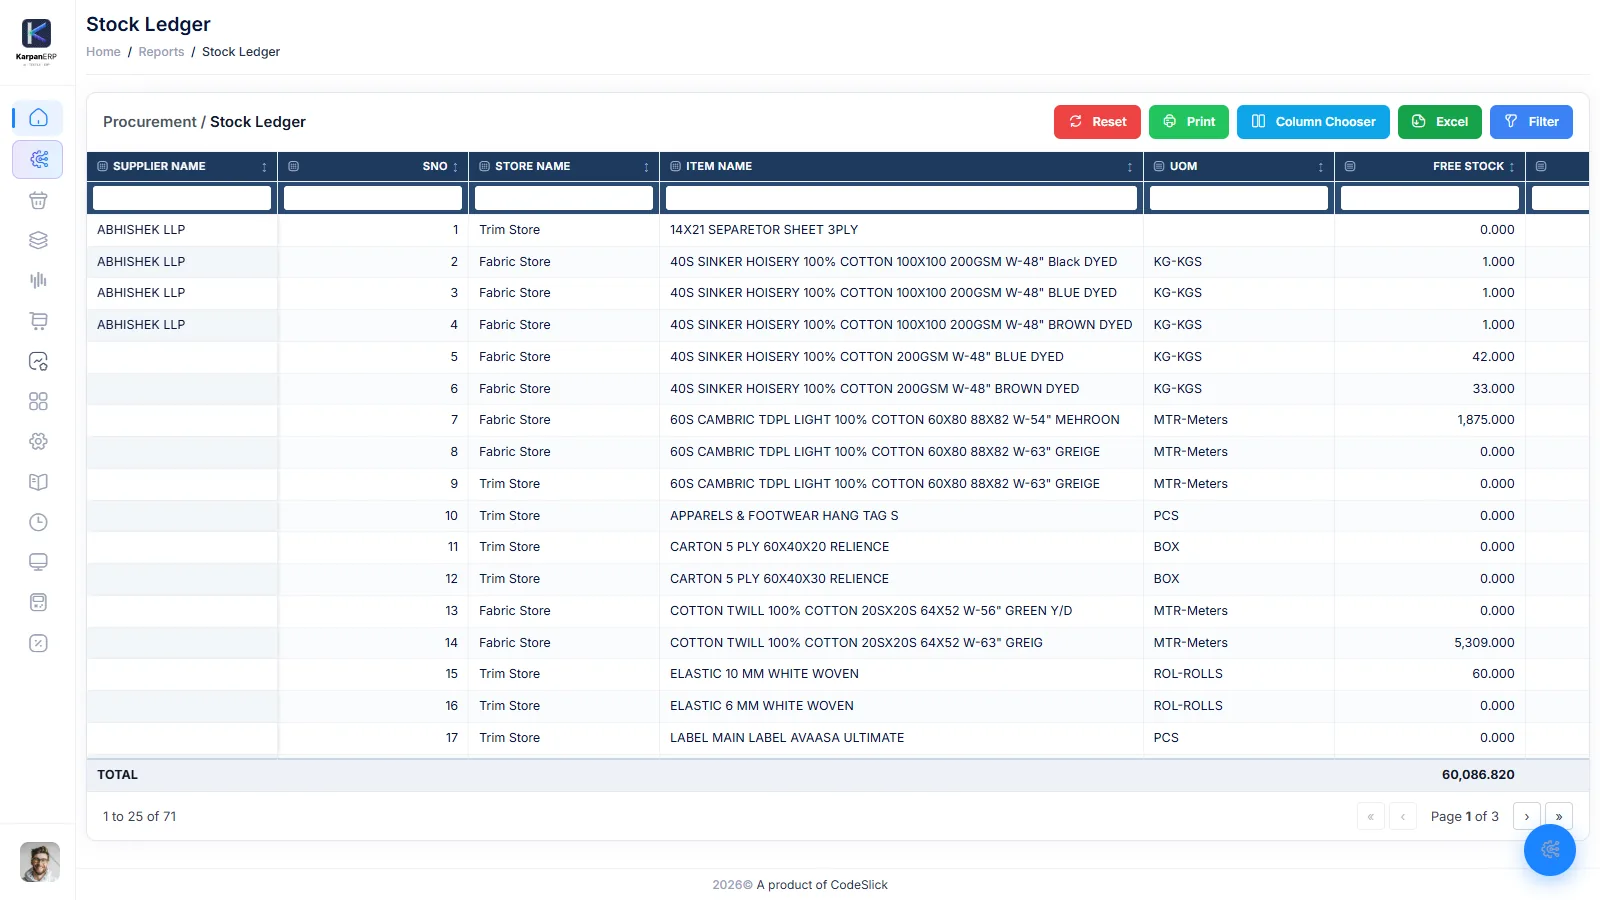Focus the UOM filter input
1600x900 pixels.
pyautogui.click(x=1239, y=198)
